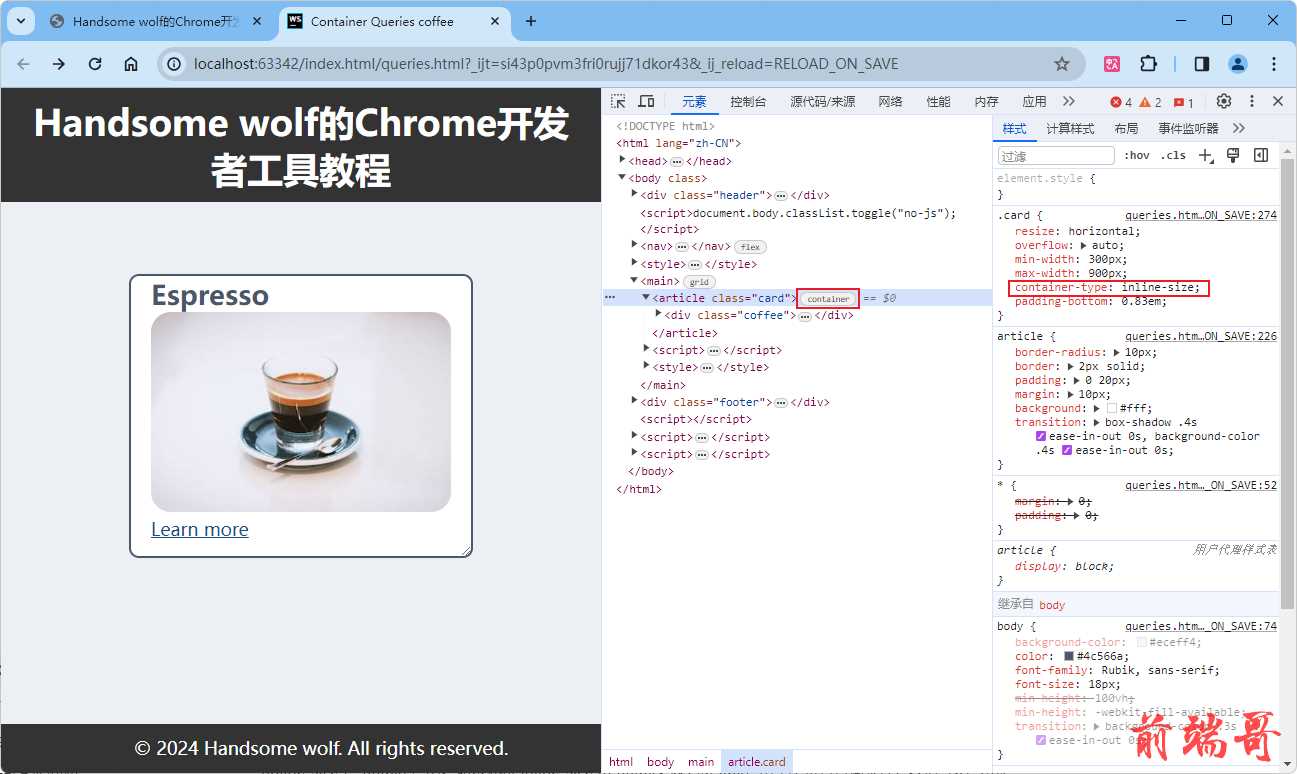
Task: Open the #fff background color swatch
Action: (x=1112, y=408)
